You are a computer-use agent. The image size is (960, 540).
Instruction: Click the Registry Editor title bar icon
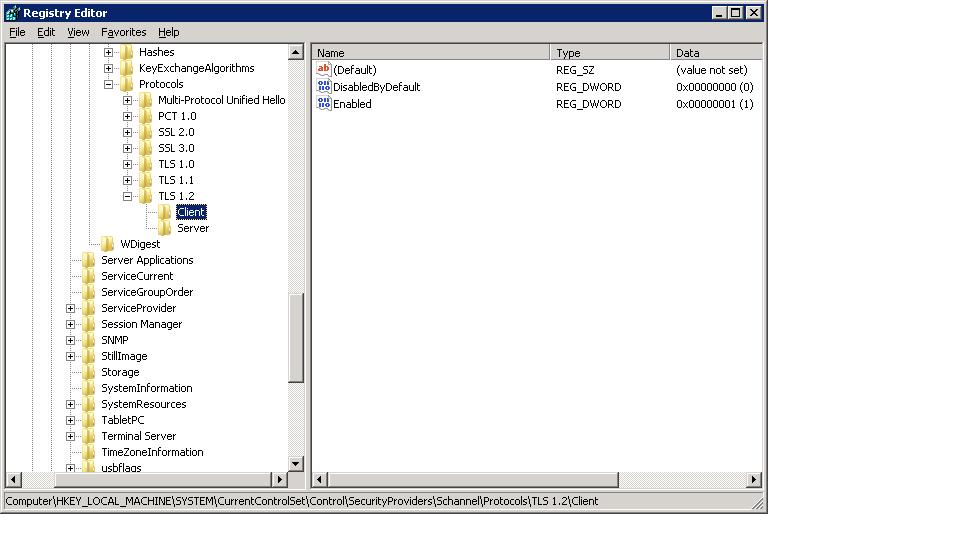point(12,13)
